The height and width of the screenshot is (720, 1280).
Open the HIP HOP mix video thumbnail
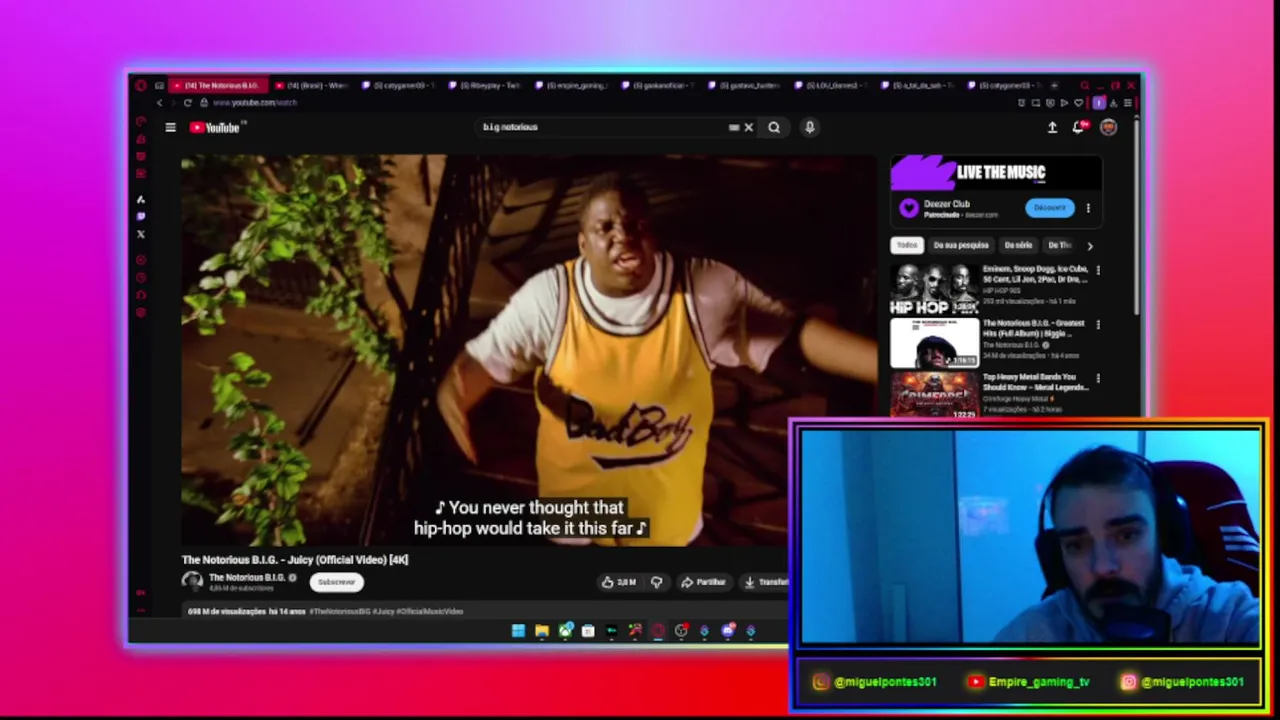point(934,289)
